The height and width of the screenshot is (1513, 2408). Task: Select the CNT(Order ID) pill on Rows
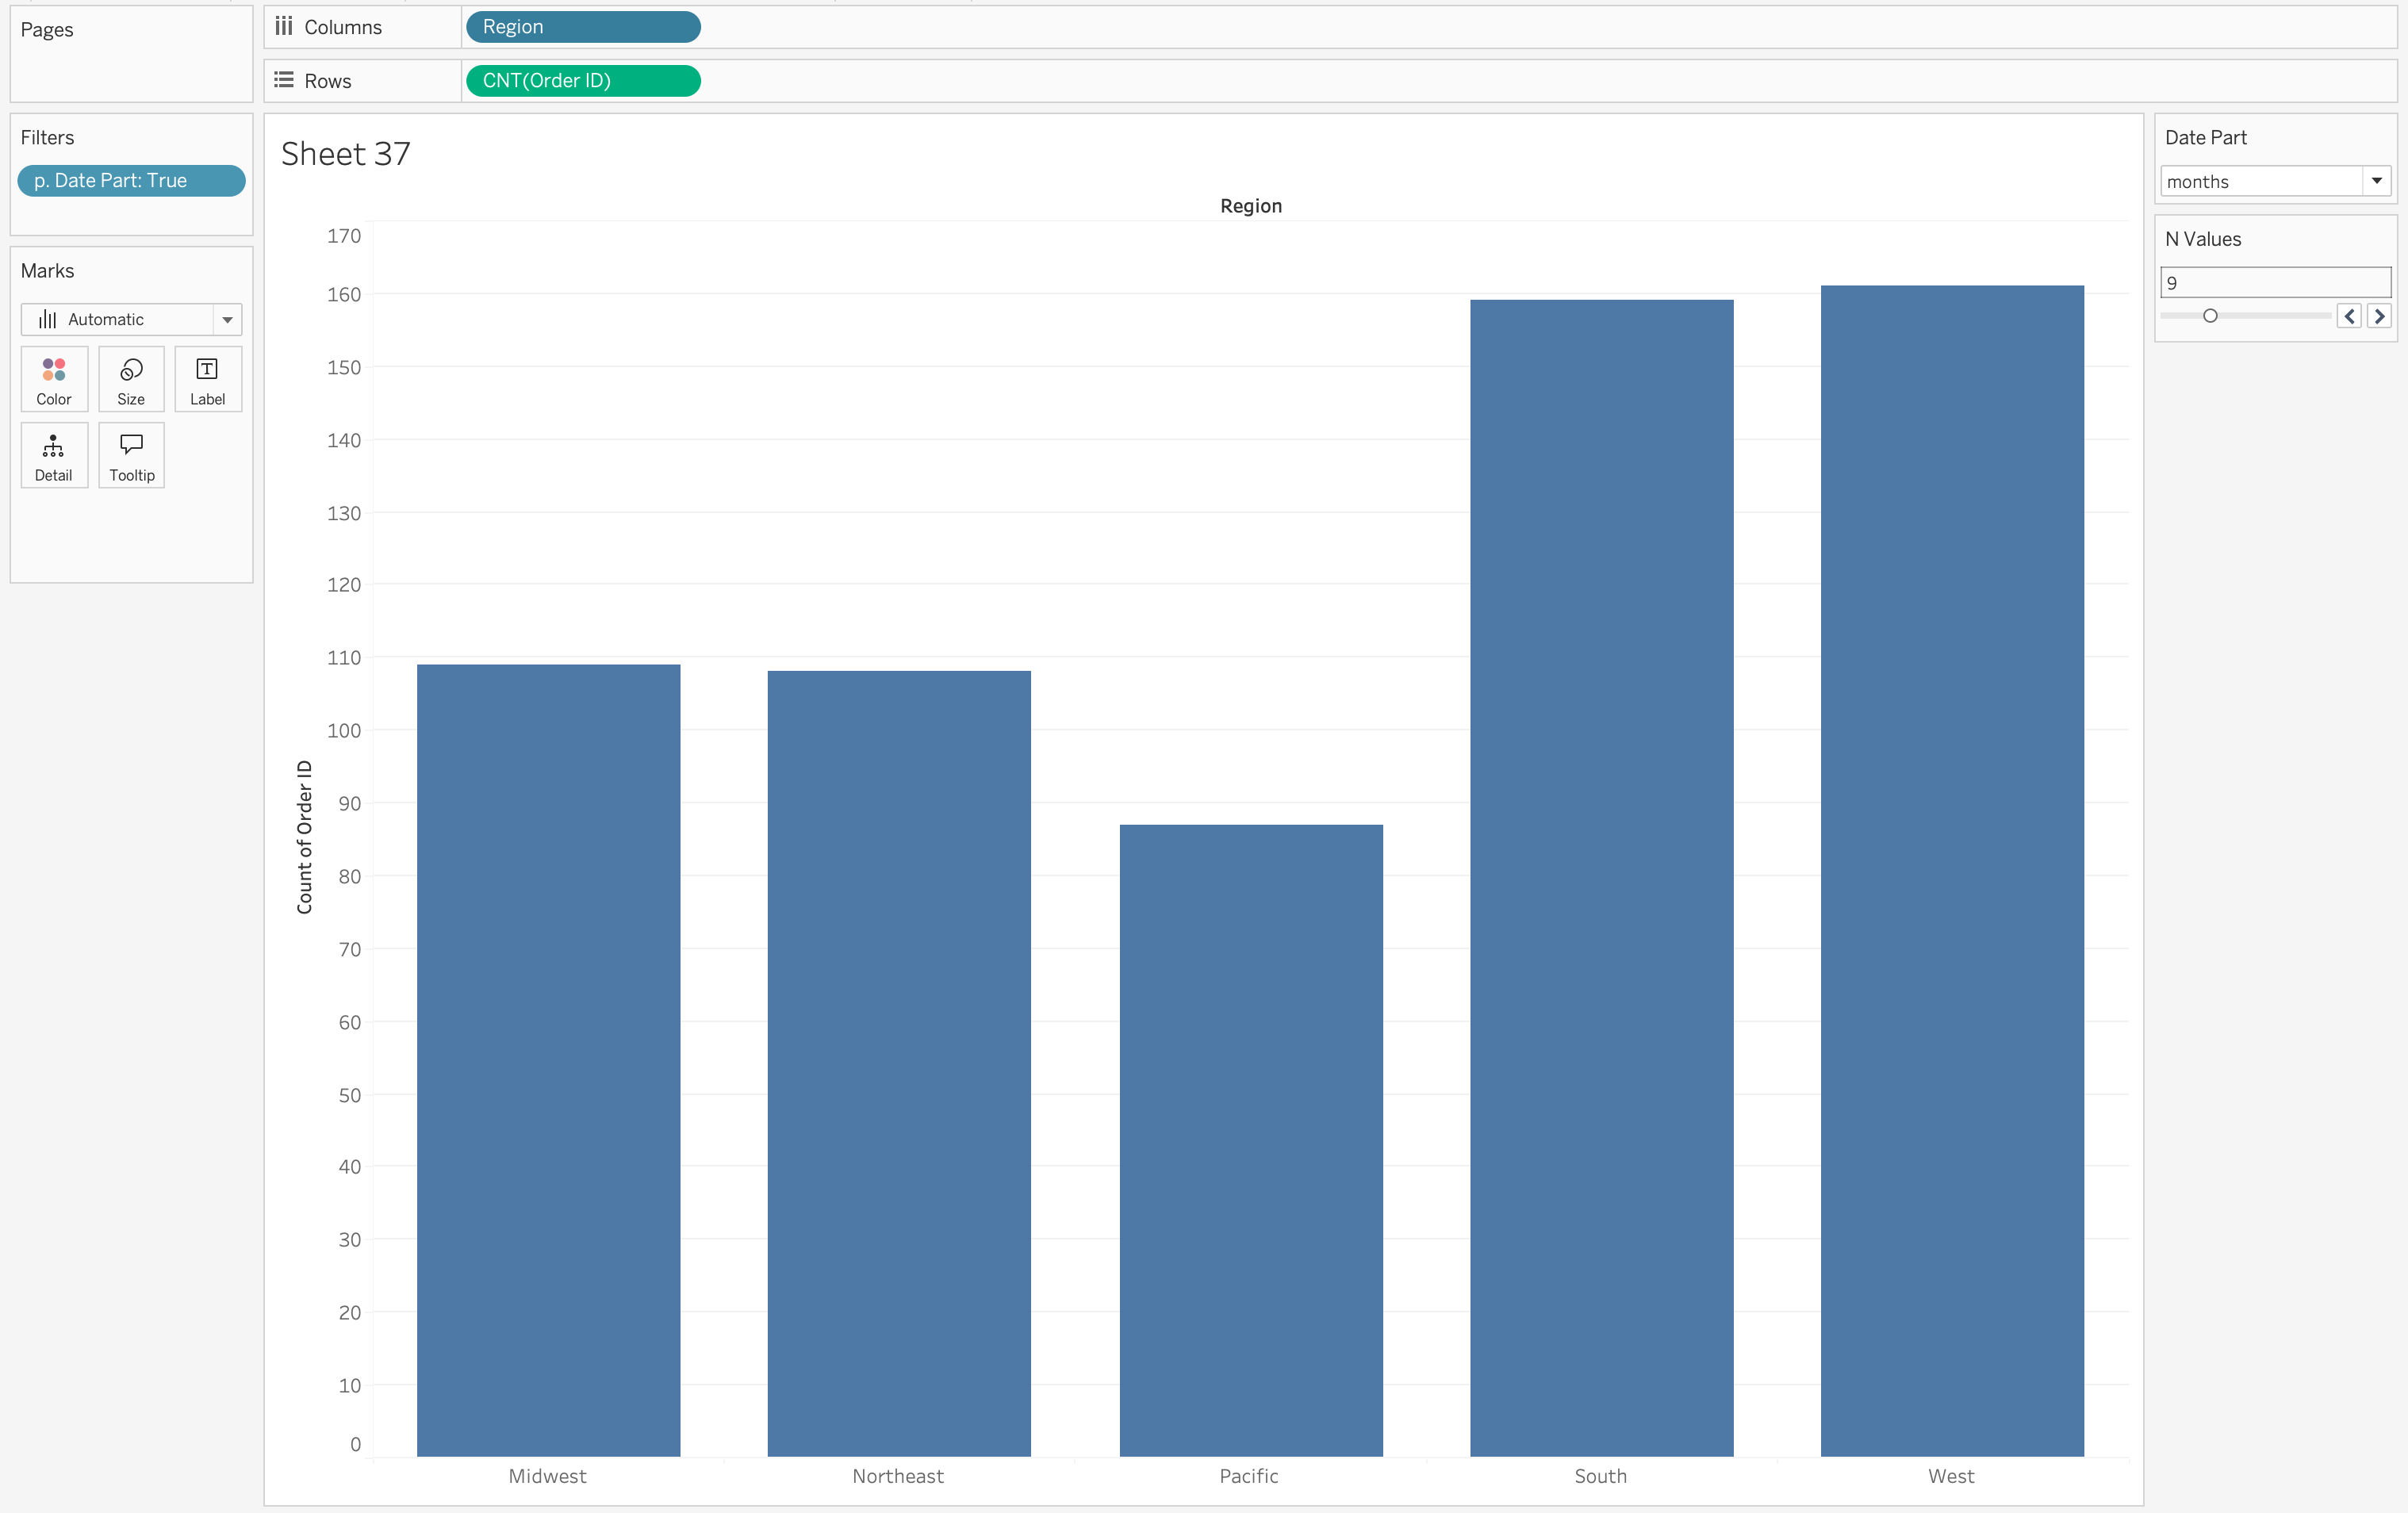582,80
